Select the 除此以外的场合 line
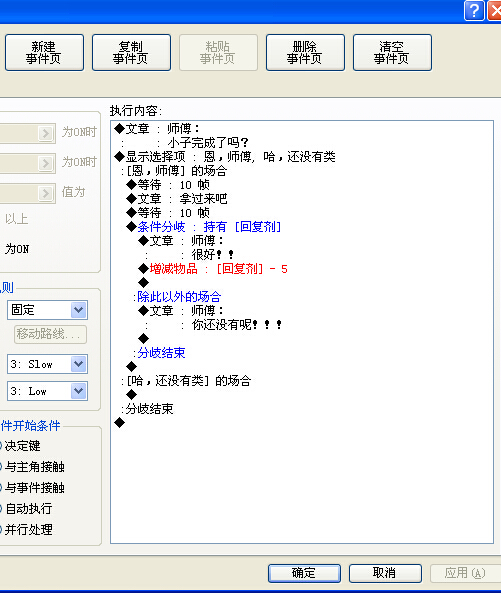The image size is (501, 593). [x=177, y=297]
